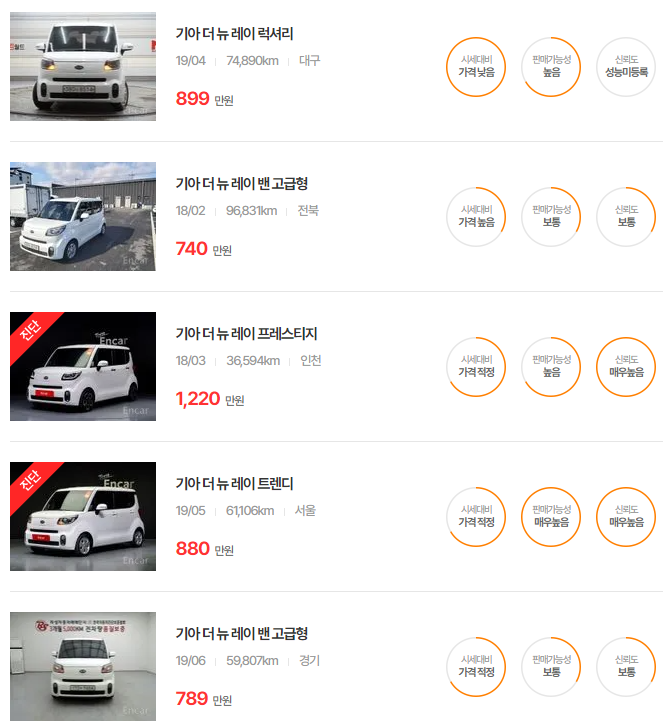The height and width of the screenshot is (727, 663).
Task: Click 가격적정 circle on the 789만원 listing
Action: [x=476, y=667]
